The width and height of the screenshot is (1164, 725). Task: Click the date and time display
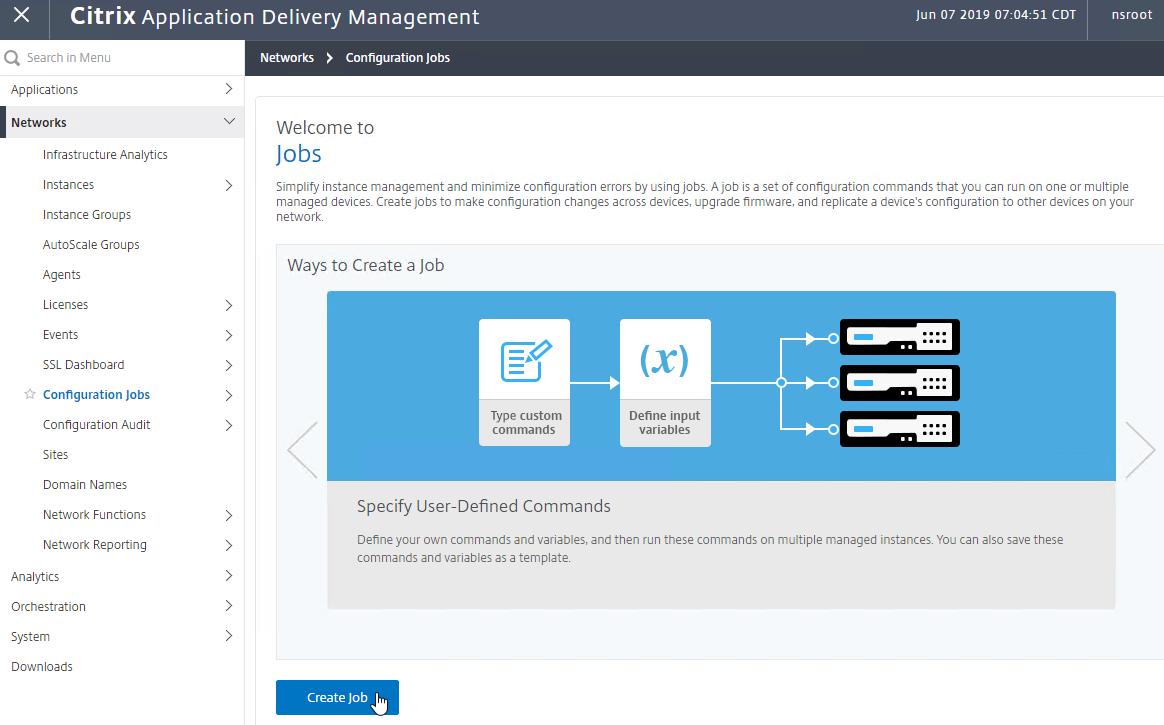coord(995,15)
